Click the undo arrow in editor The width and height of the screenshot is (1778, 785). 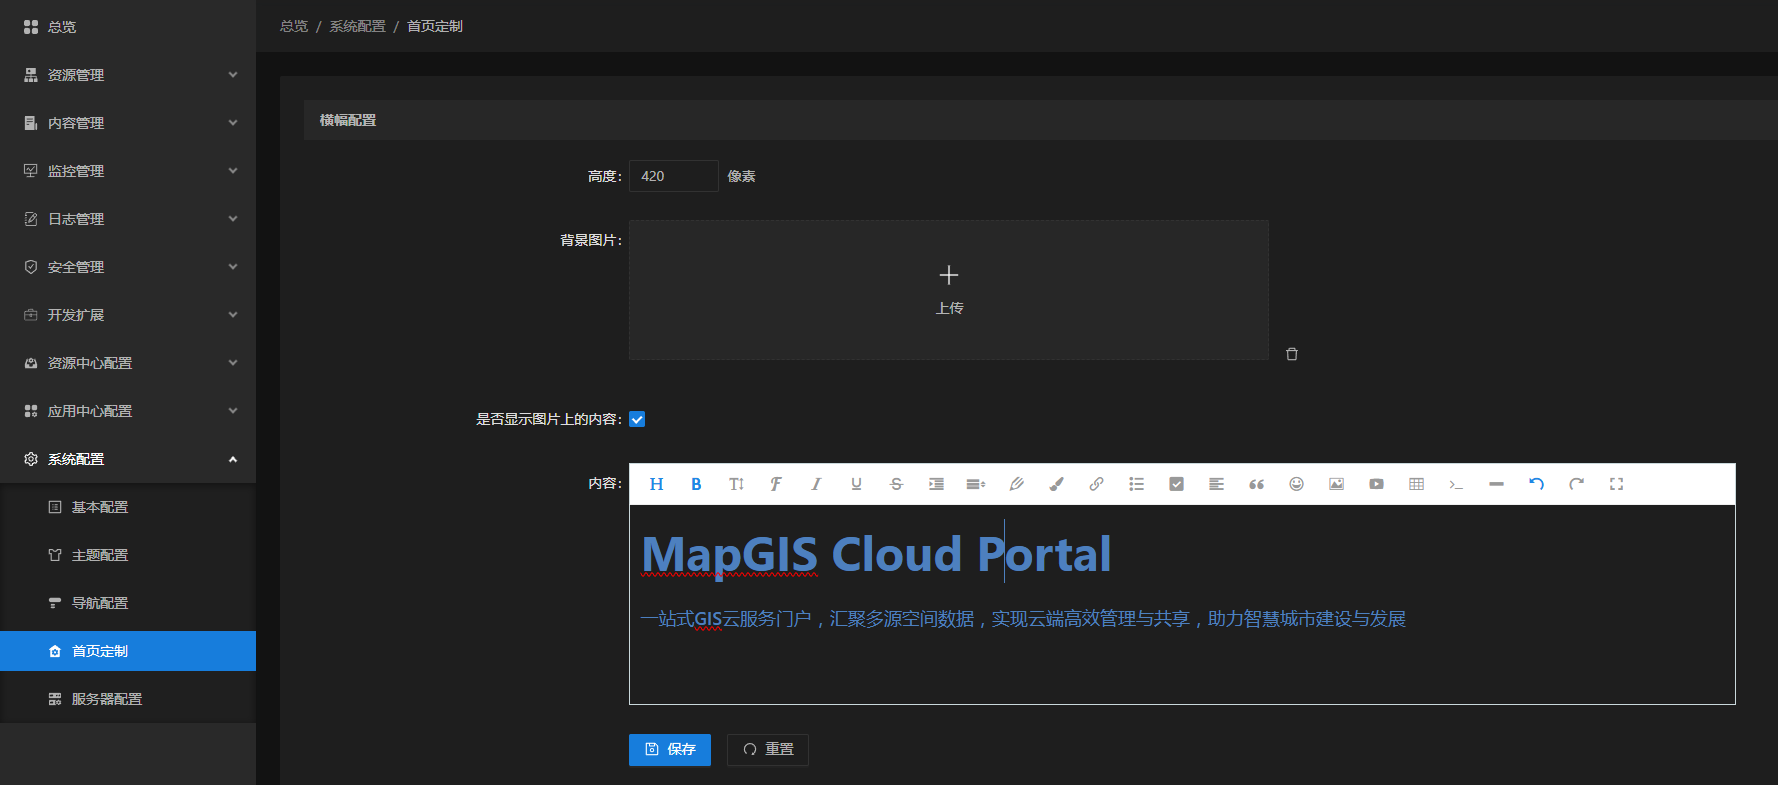1536,484
